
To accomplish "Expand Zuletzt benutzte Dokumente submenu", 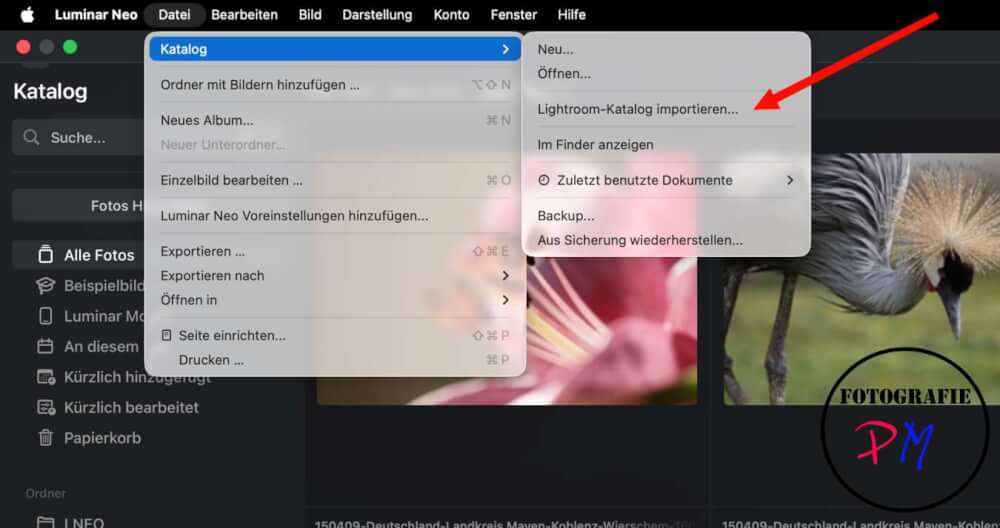I will [666, 180].
